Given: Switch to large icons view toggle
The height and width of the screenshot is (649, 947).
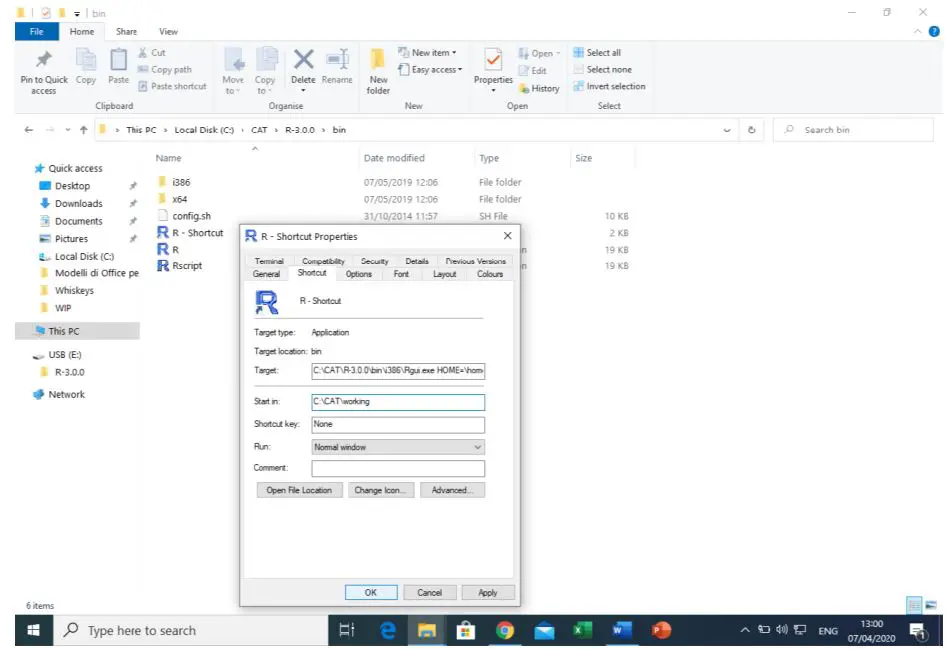Looking at the screenshot, I should point(931,605).
